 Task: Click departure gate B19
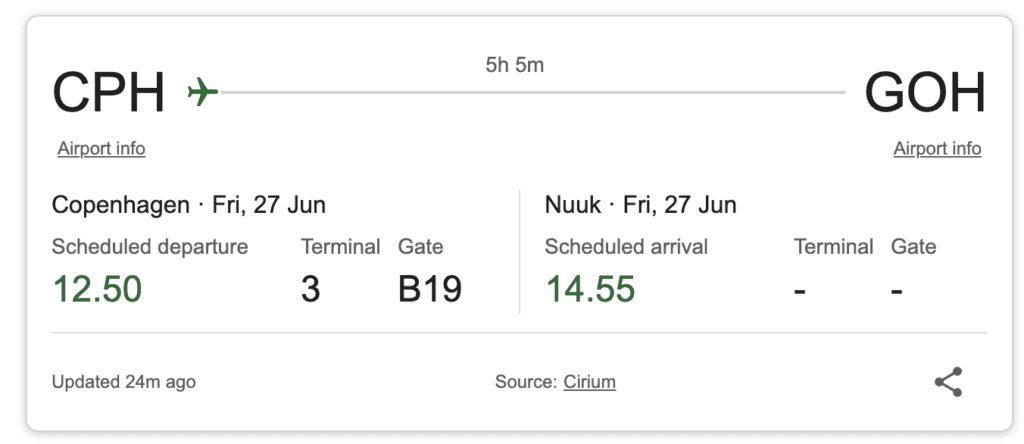(x=430, y=289)
